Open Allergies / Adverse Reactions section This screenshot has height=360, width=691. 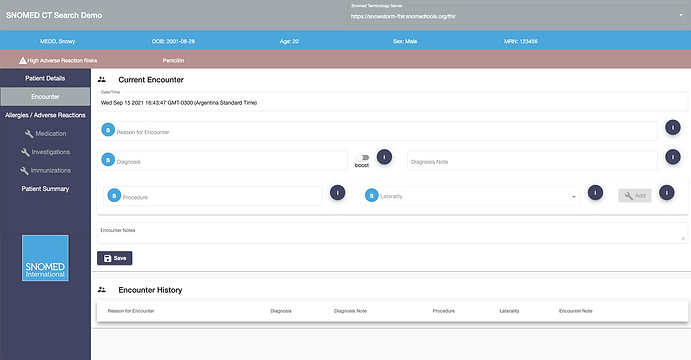click(45, 115)
